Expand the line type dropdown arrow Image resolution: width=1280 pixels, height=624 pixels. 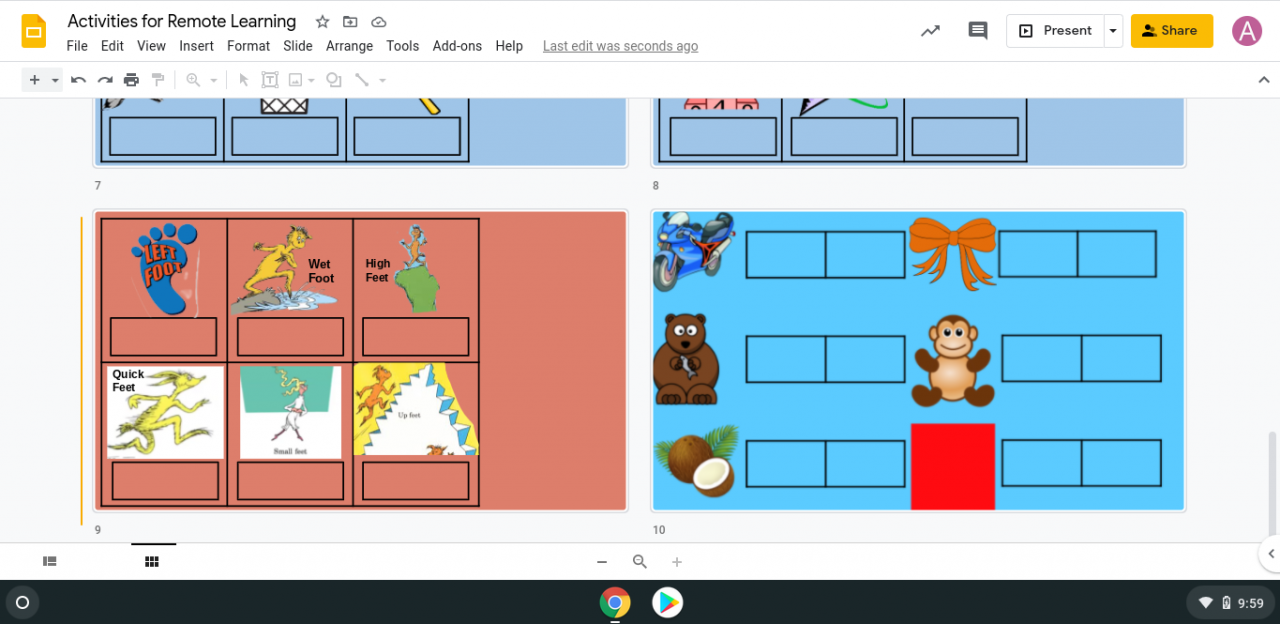coord(382,80)
